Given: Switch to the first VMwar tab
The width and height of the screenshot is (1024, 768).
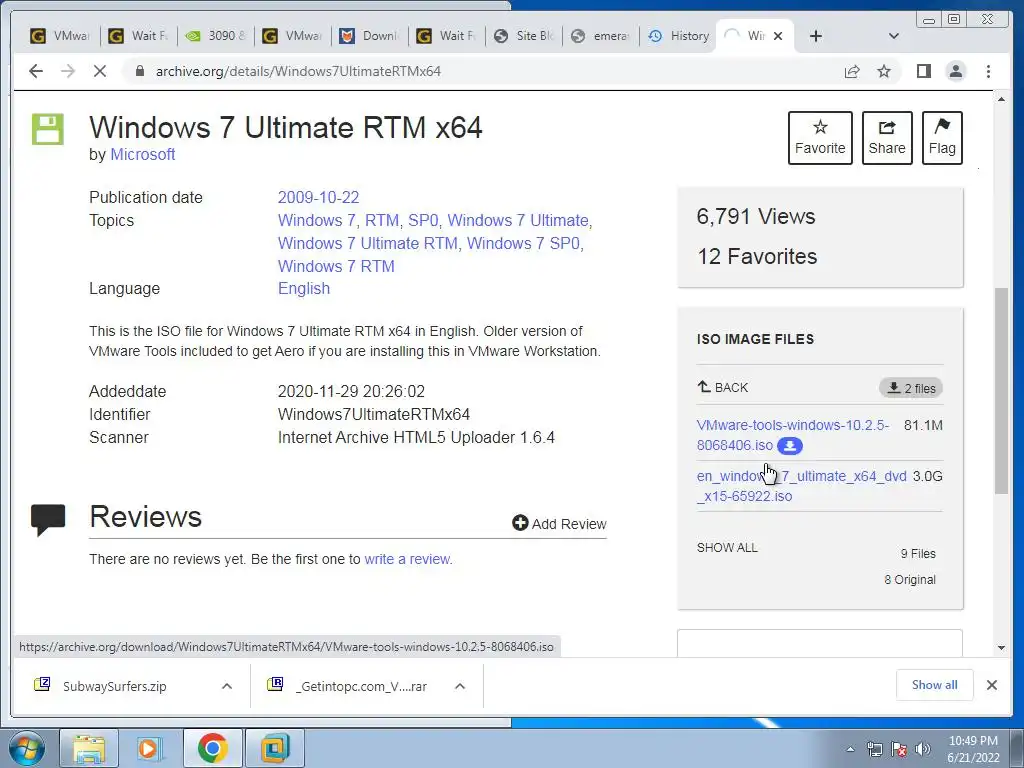Looking at the screenshot, I should 61,36.
